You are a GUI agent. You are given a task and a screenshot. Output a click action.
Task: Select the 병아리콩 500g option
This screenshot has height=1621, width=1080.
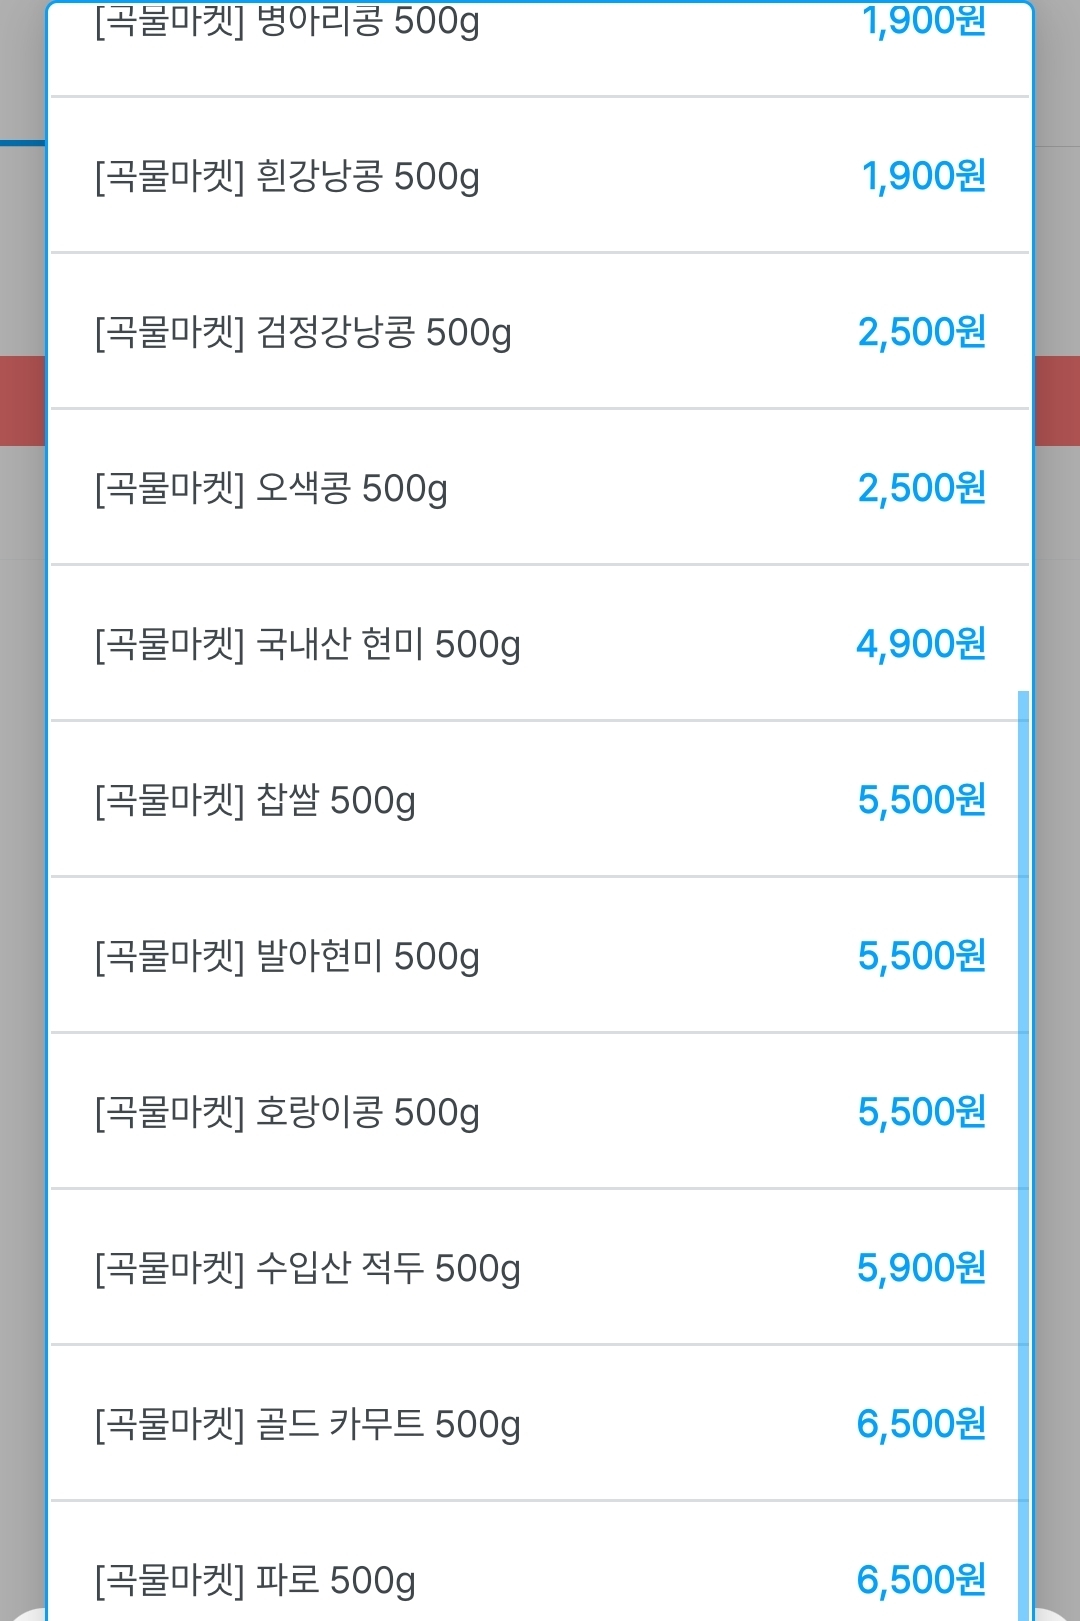point(288,22)
